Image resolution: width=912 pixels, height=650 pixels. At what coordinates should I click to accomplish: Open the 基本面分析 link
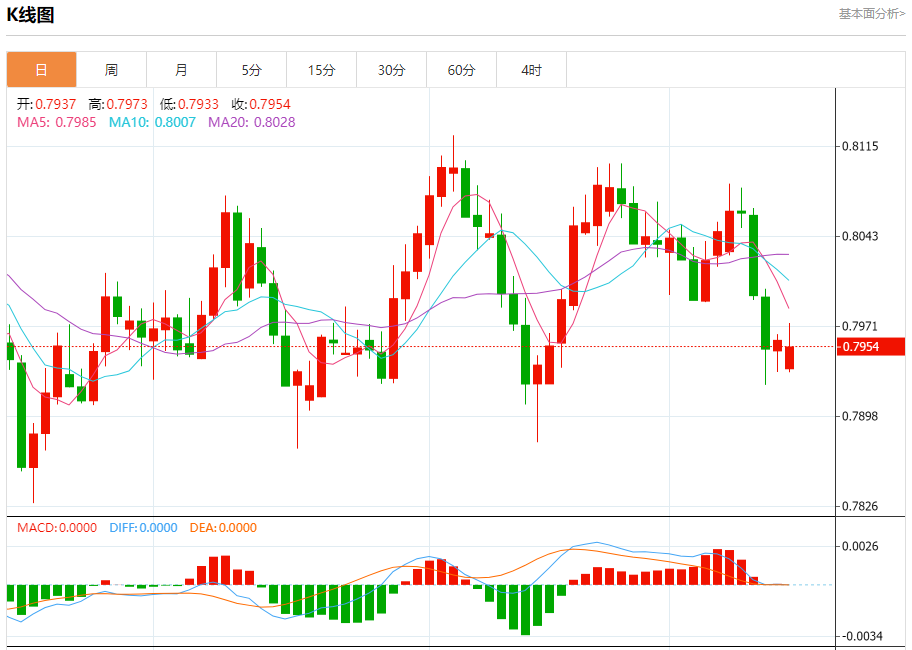(x=871, y=14)
